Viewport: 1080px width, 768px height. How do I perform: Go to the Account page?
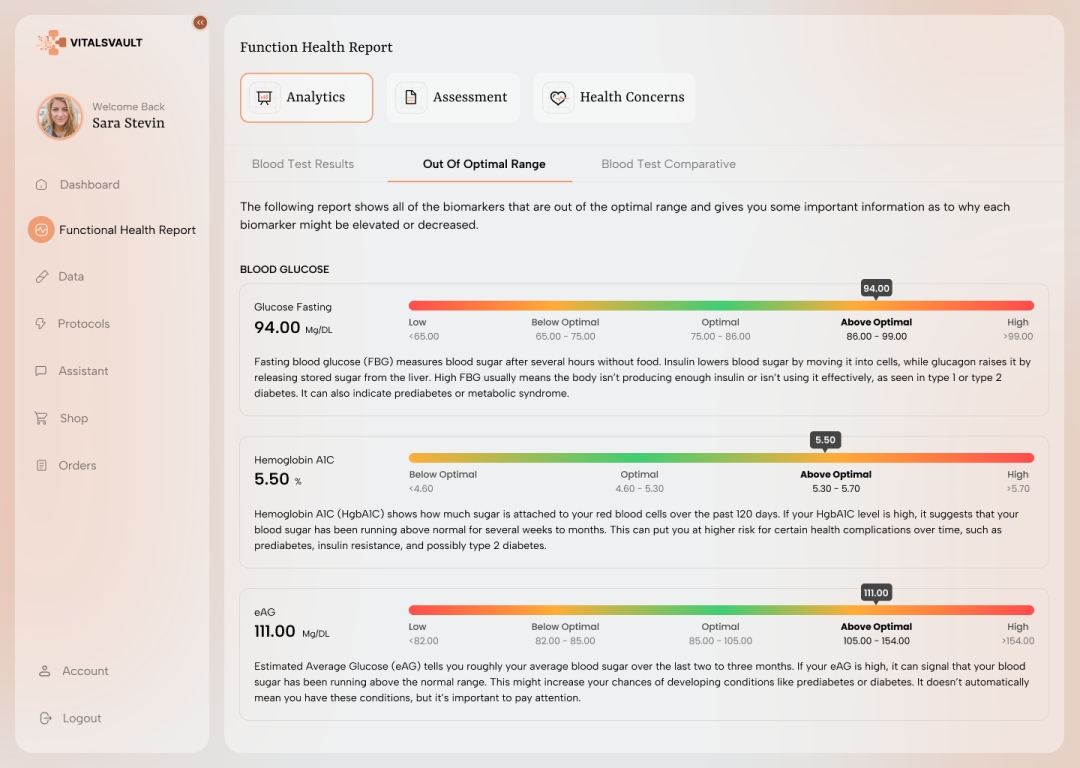(x=85, y=671)
